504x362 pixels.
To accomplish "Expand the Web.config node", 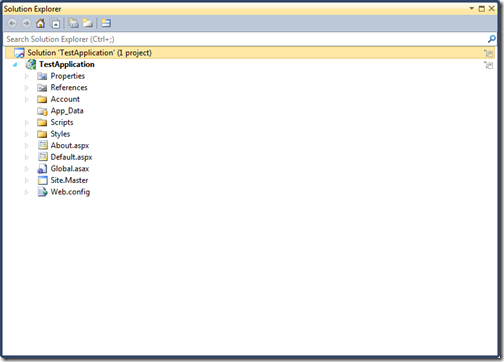I will coord(27,192).
